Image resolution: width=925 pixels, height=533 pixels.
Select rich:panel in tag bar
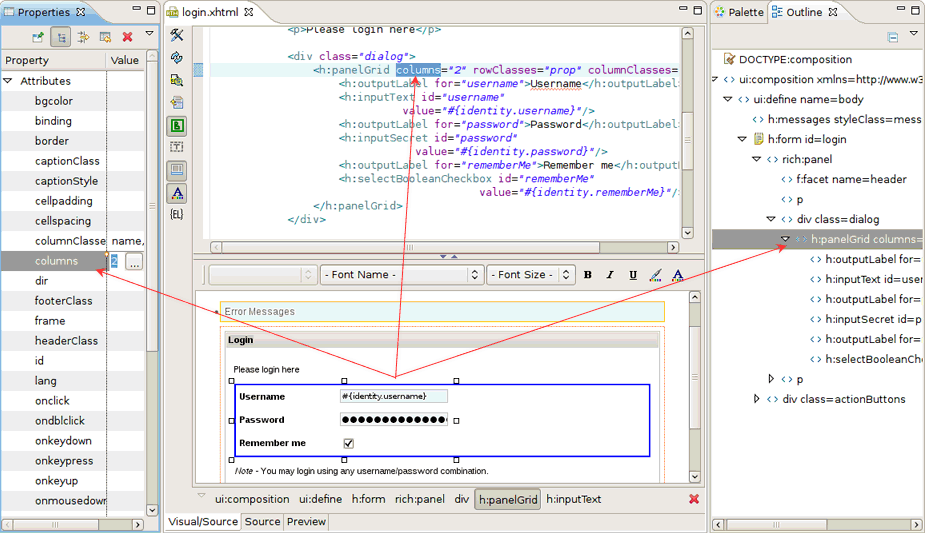click(x=419, y=499)
